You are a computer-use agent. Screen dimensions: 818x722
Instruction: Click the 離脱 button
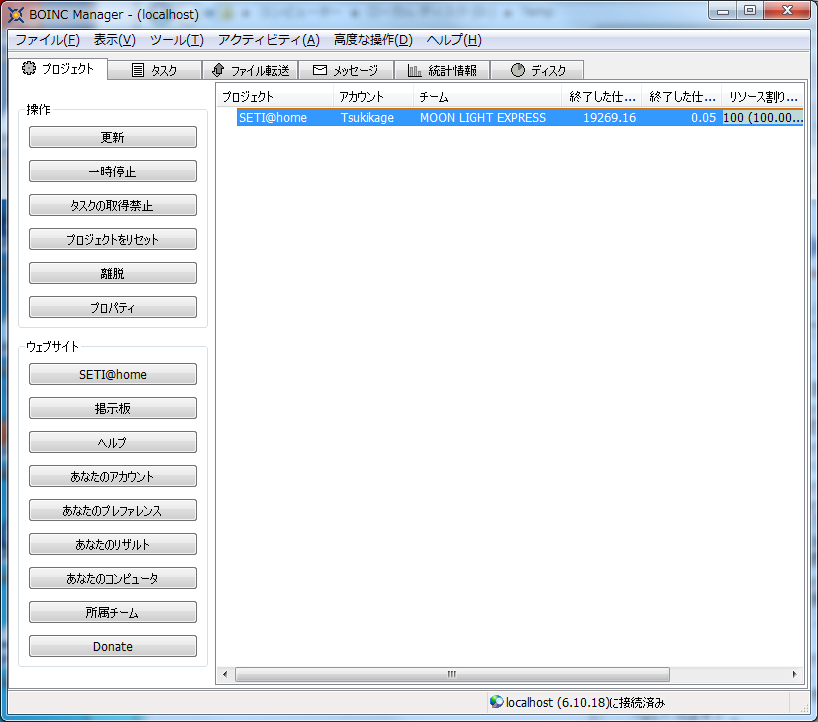coord(113,273)
